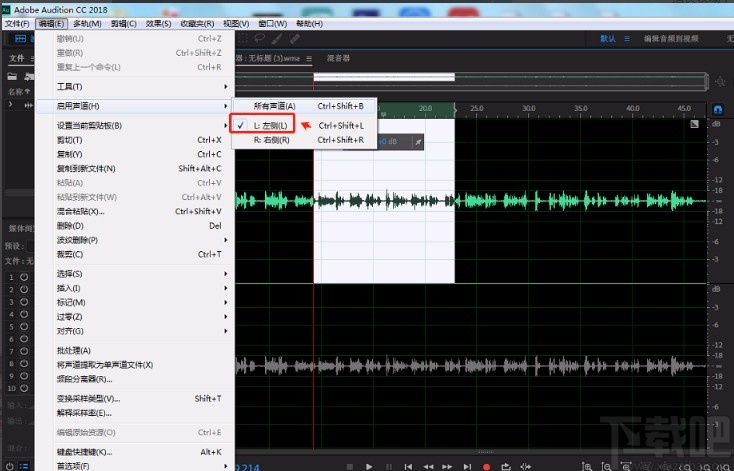The image size is (734, 471).
Task: Open the 效果(S) menu
Action: tap(158, 23)
